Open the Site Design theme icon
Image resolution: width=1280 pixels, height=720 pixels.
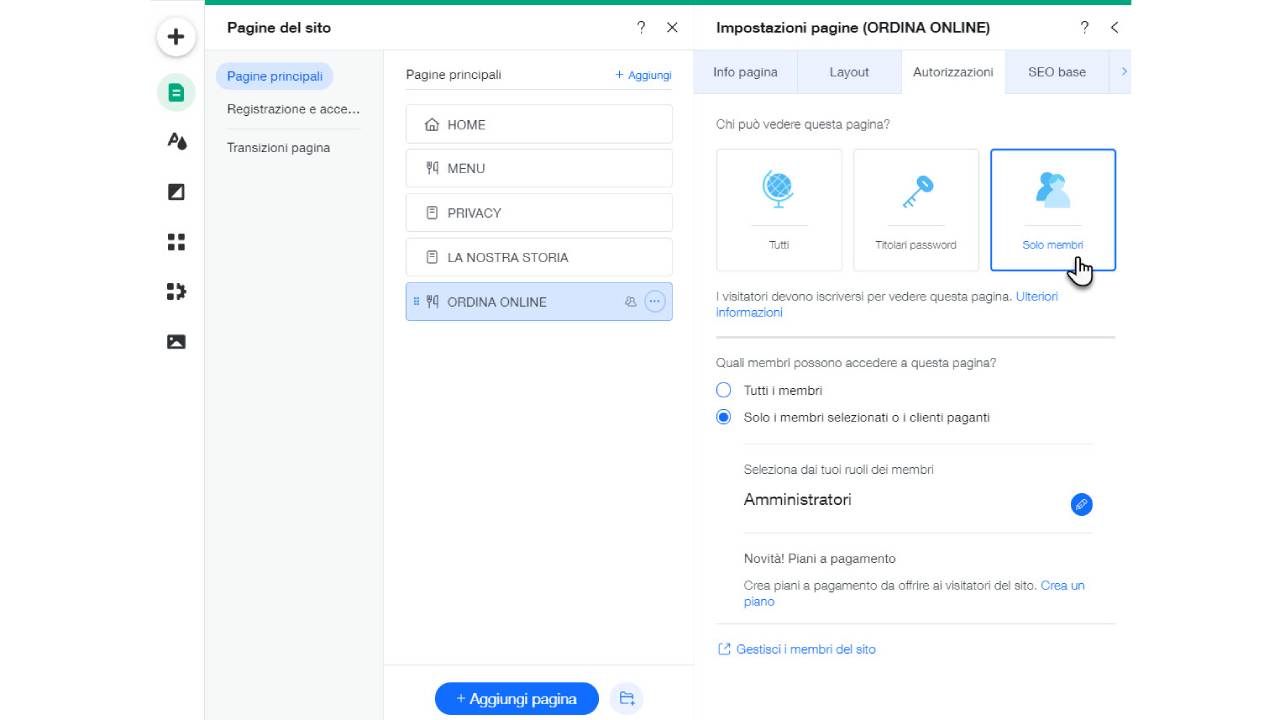[x=176, y=142]
